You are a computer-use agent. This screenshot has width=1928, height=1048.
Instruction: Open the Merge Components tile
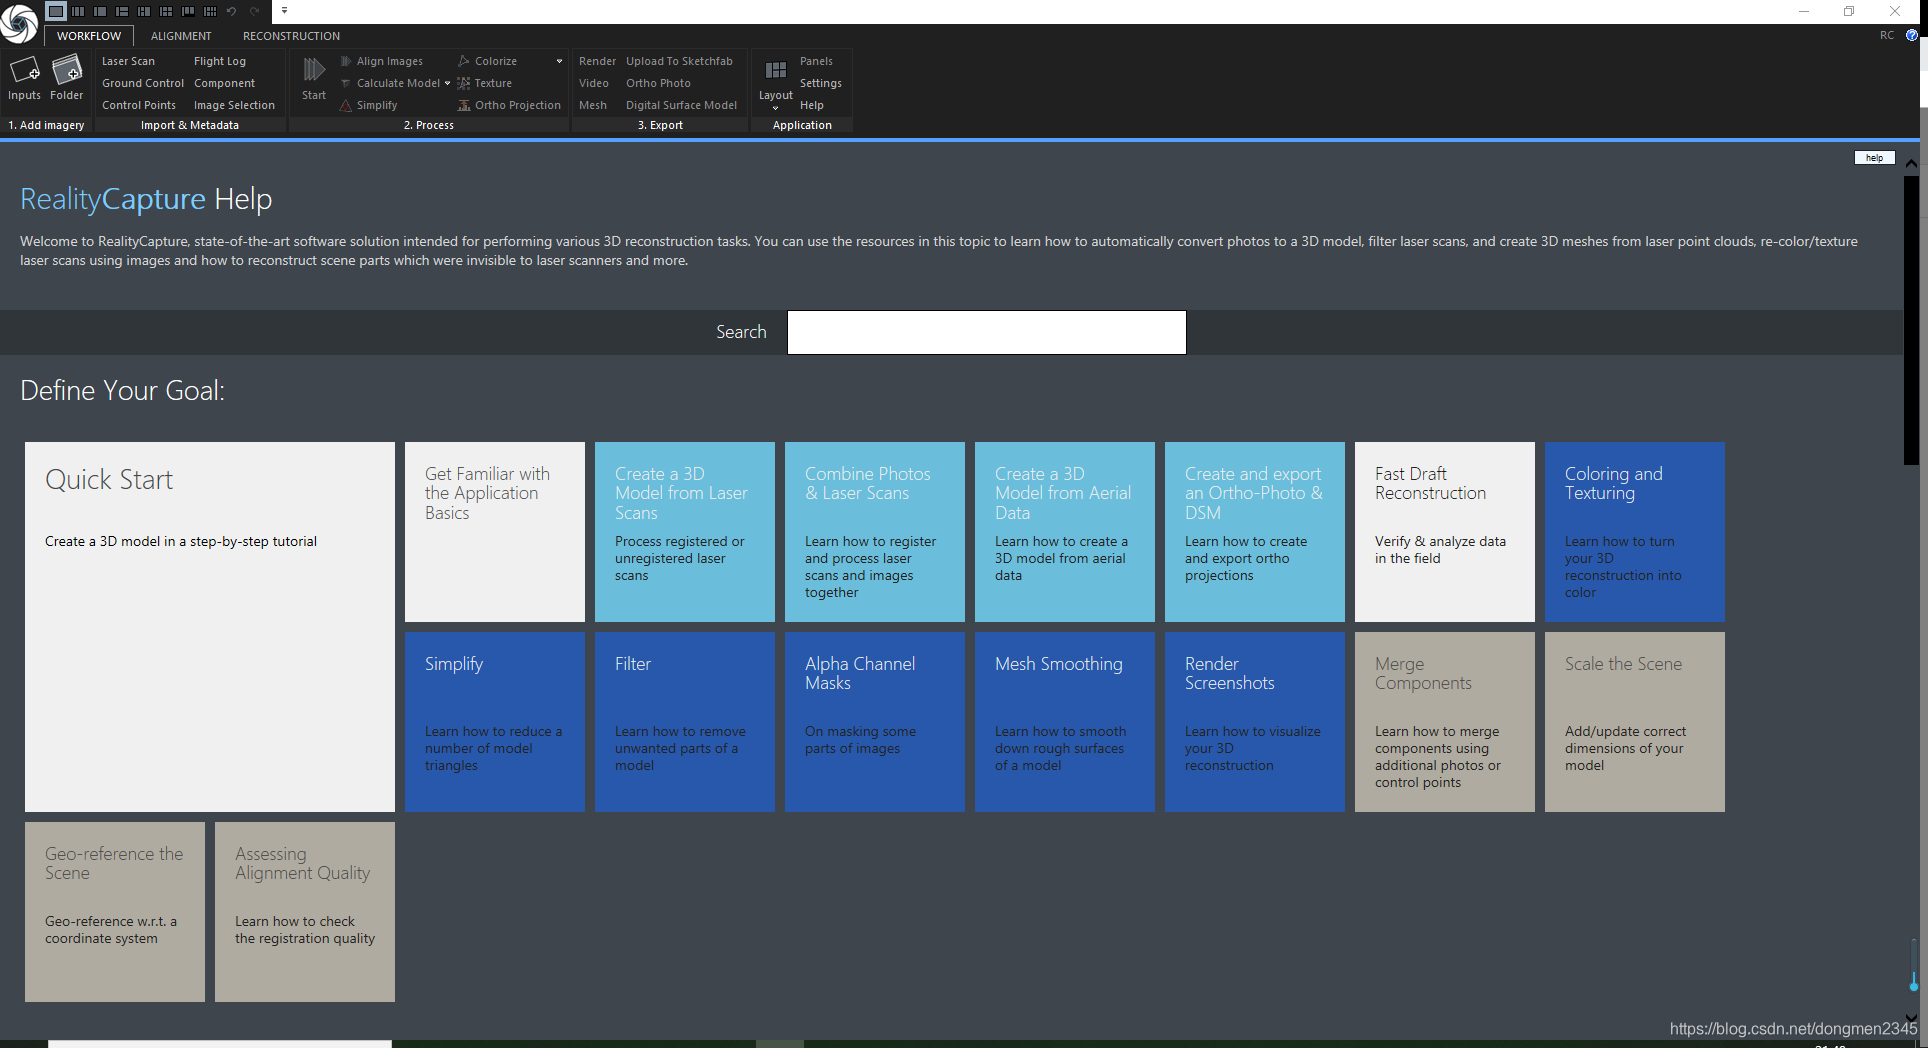click(1445, 722)
